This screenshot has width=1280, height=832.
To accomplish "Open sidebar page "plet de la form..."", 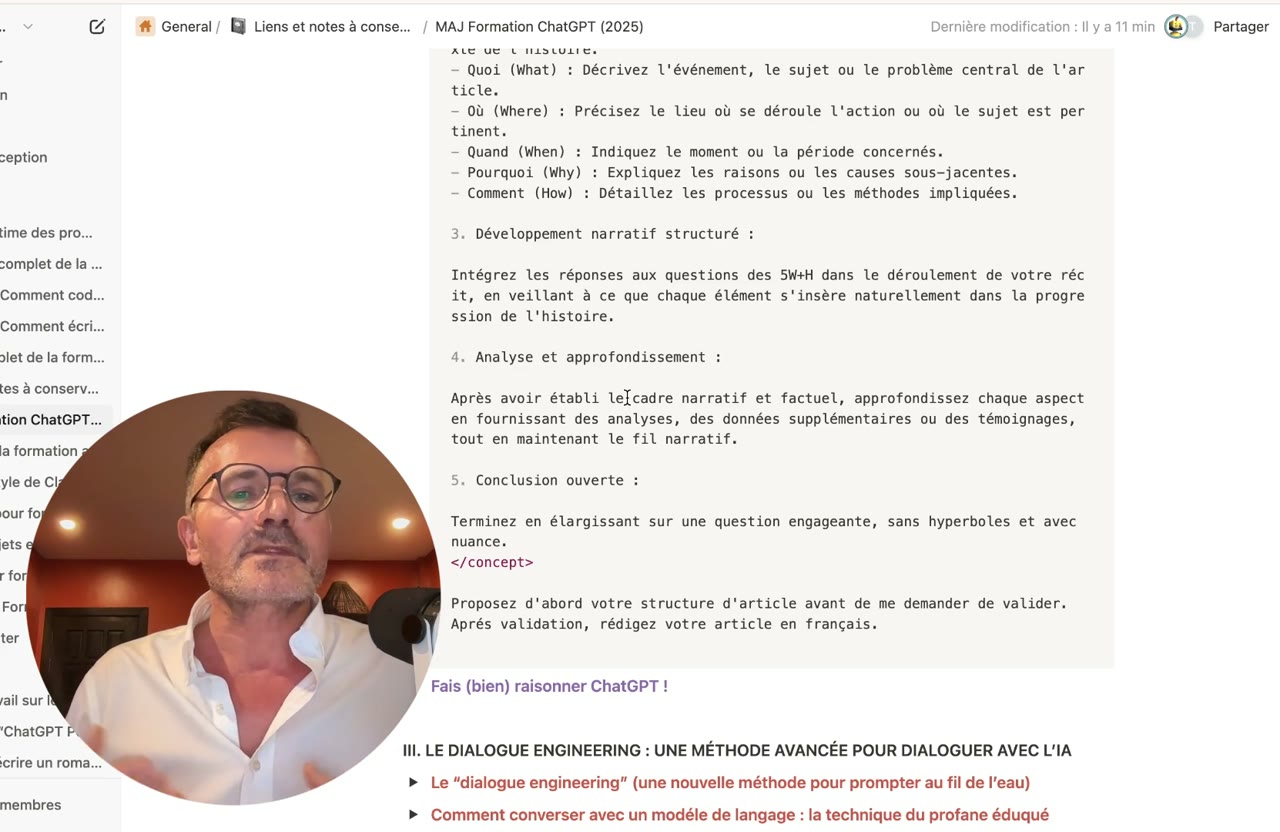I will pos(52,357).
